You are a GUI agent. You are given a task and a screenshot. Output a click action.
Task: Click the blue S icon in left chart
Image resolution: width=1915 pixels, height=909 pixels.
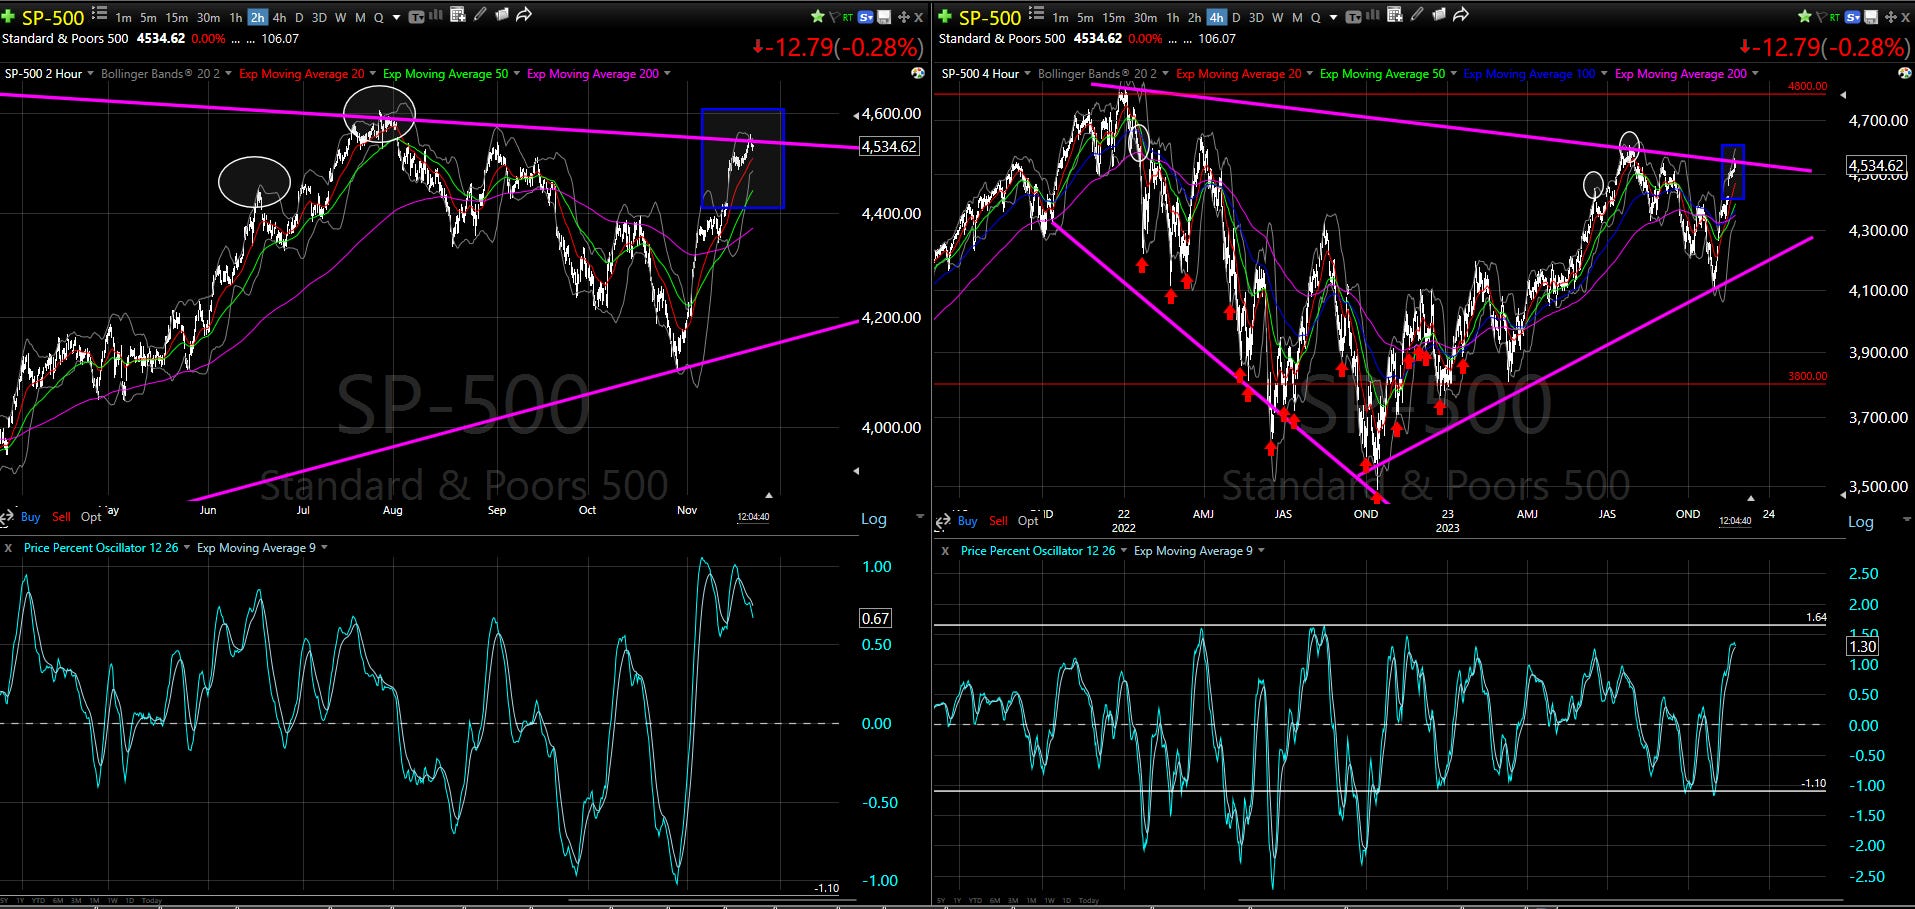pyautogui.click(x=866, y=17)
